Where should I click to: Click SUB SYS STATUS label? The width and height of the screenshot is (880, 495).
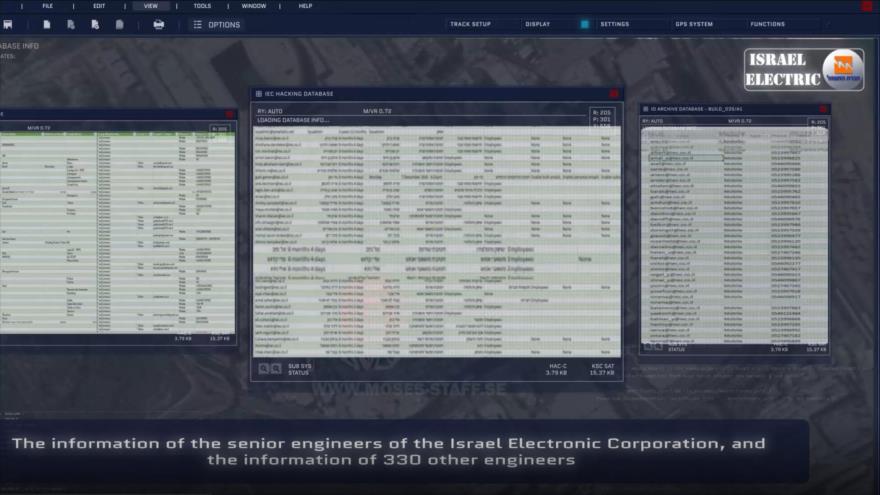click(x=300, y=369)
